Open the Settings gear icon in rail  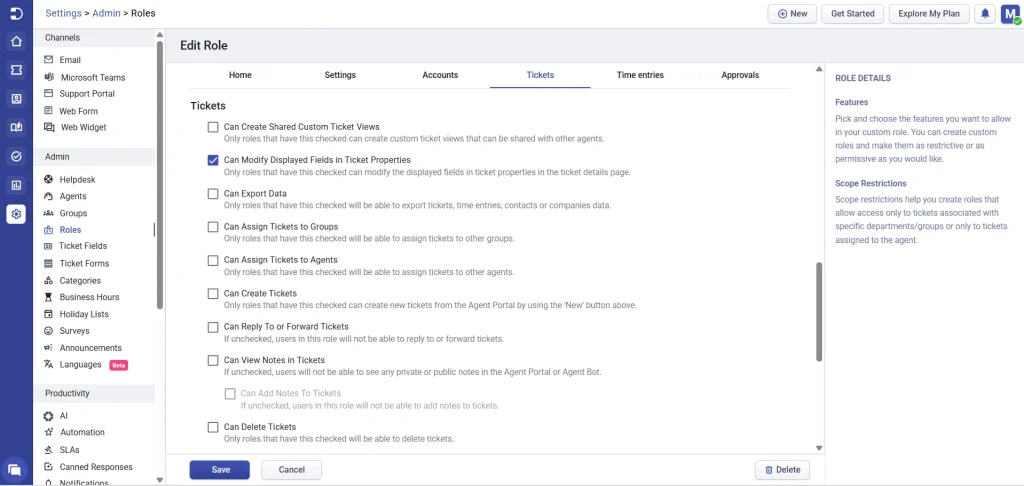tap(16, 214)
